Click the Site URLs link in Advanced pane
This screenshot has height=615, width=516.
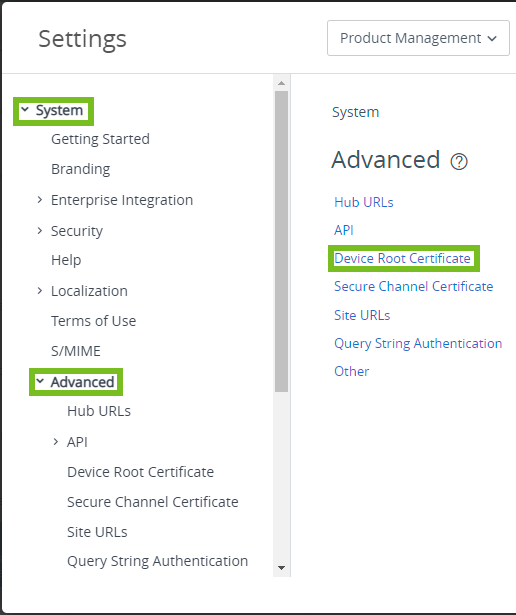pos(362,315)
